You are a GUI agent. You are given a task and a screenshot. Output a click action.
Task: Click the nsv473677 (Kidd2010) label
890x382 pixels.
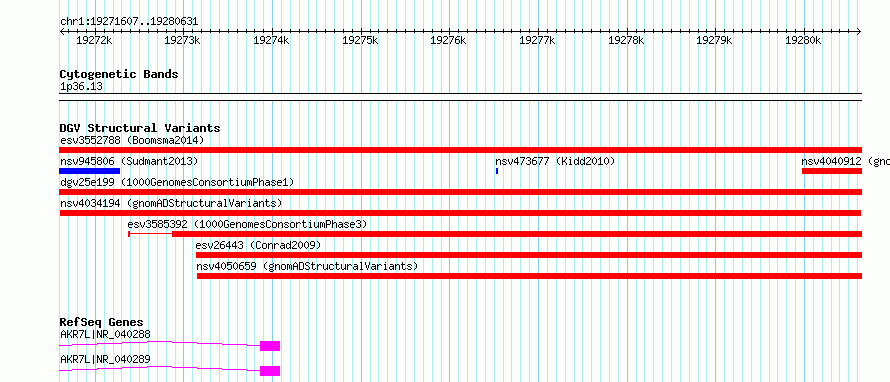point(555,161)
